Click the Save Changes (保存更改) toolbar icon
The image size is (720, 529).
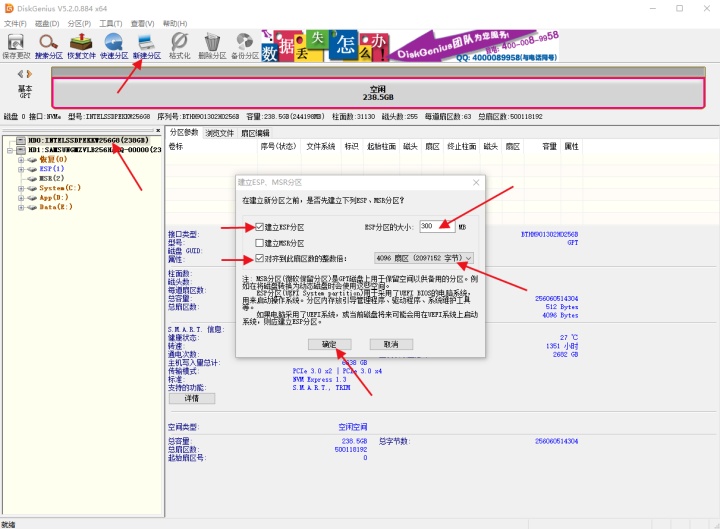click(x=16, y=46)
